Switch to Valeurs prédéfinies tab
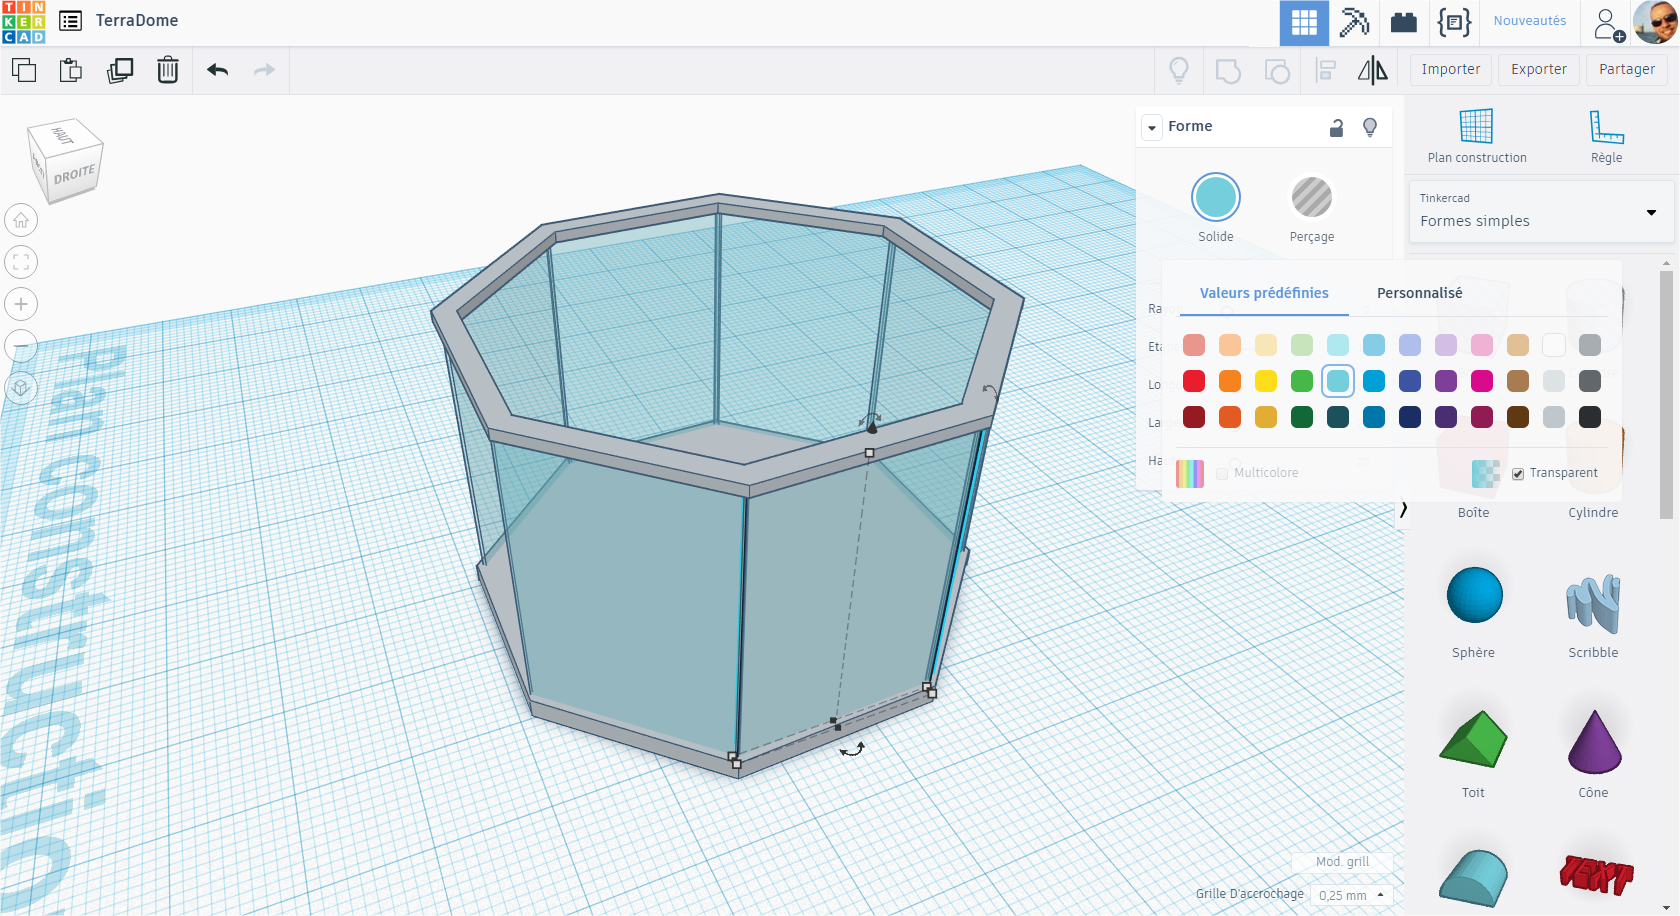The width and height of the screenshot is (1680, 916). 1264,293
